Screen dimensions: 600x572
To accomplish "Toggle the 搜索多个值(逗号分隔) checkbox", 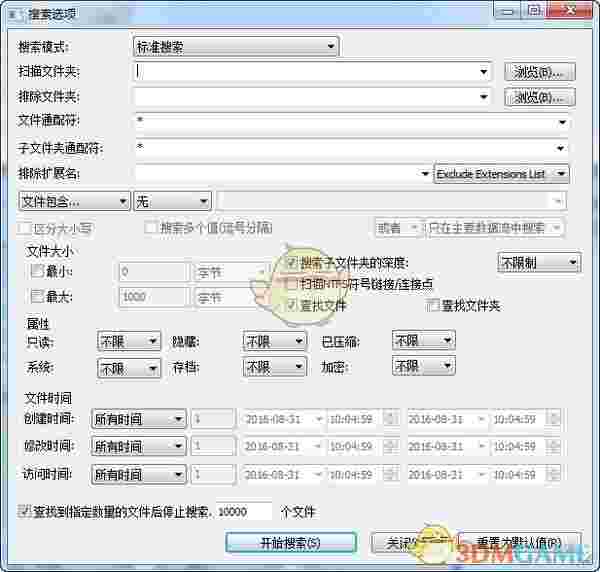I will coord(150,228).
